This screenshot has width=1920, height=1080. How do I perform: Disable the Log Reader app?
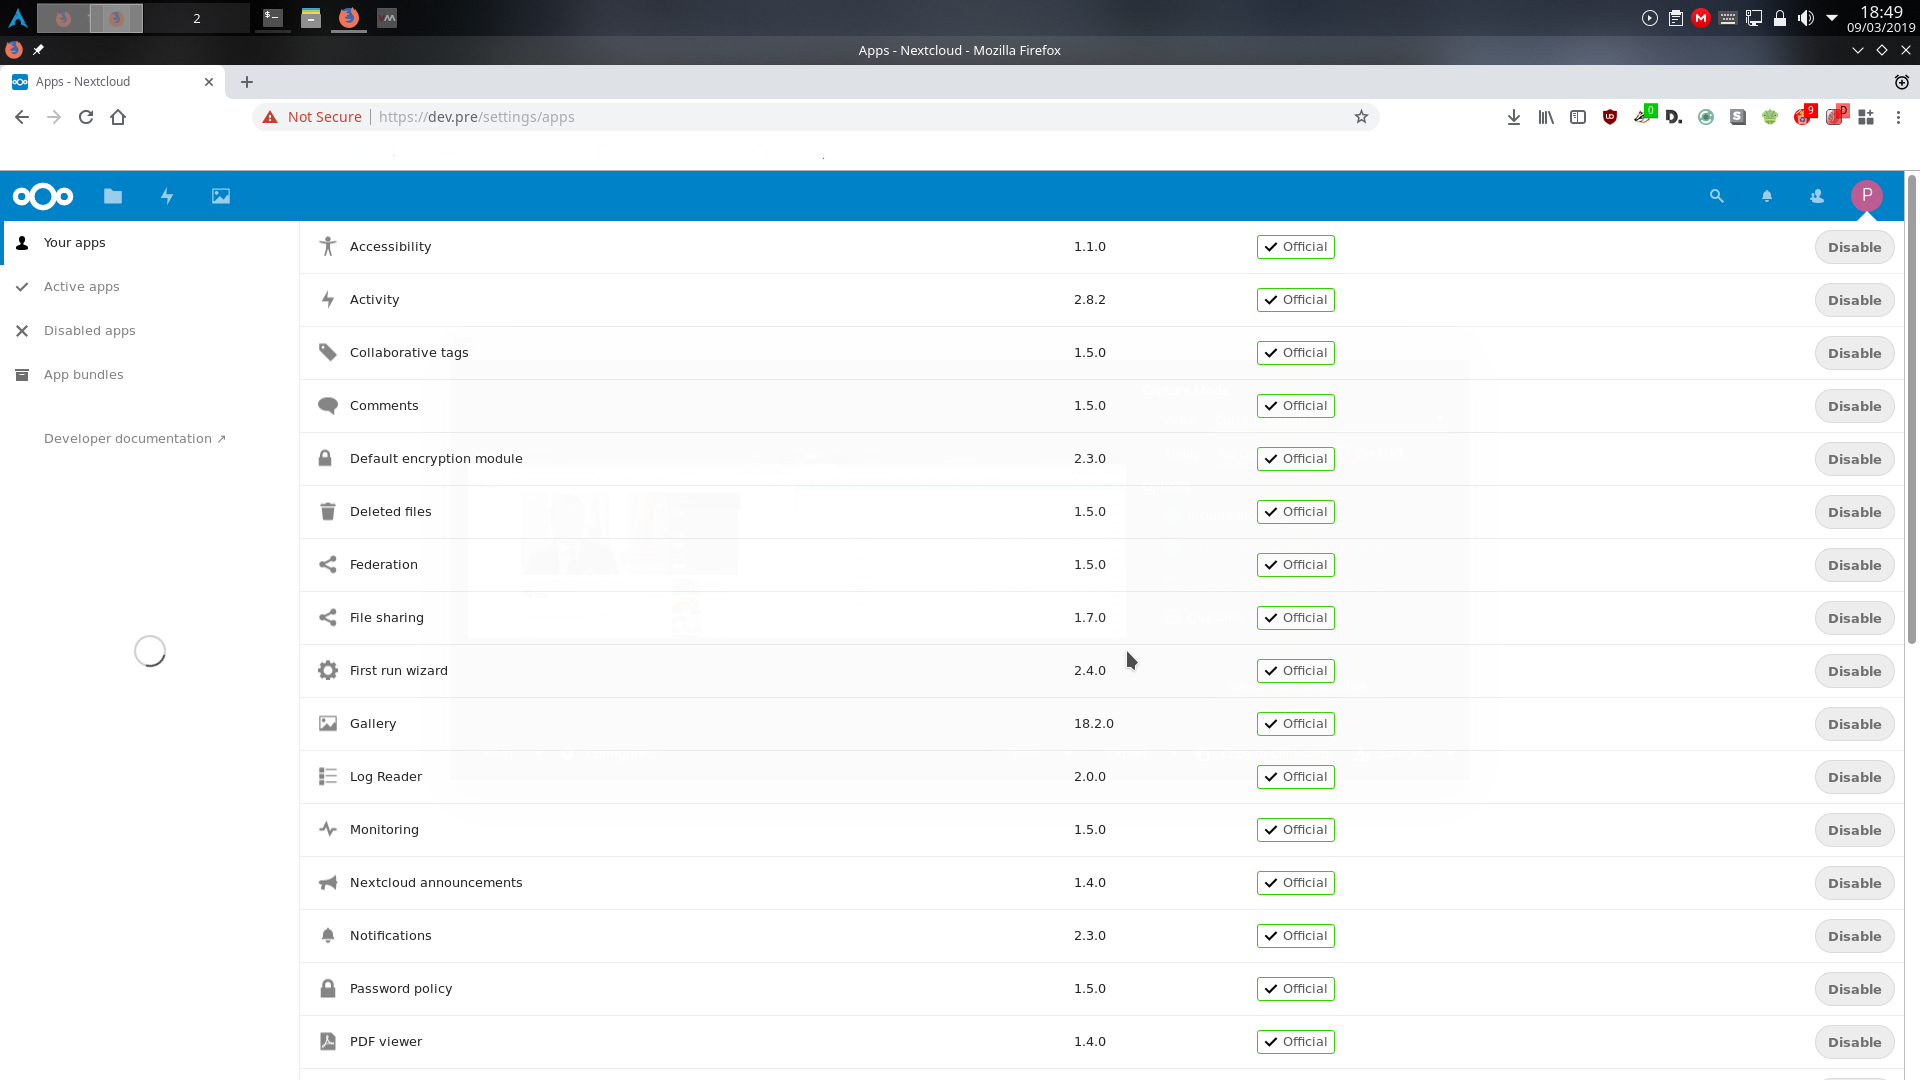click(x=1854, y=777)
